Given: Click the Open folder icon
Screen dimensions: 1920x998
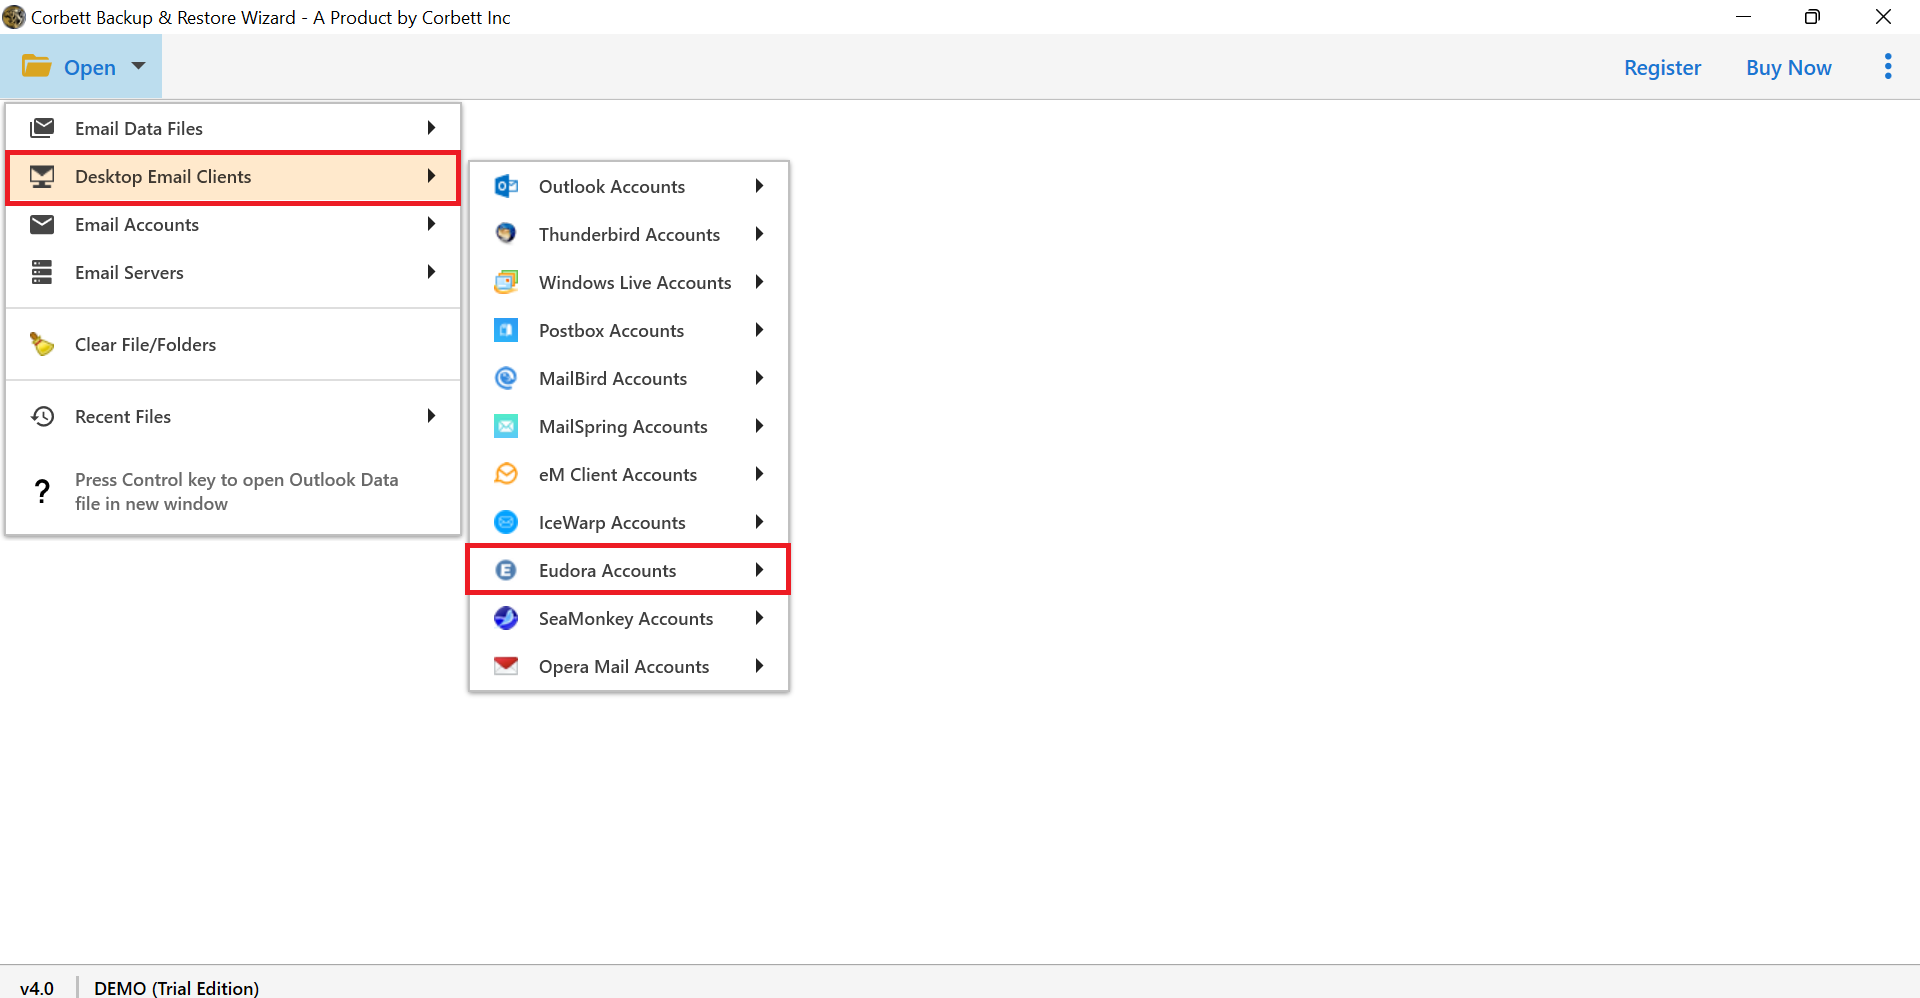Looking at the screenshot, I should 37,66.
